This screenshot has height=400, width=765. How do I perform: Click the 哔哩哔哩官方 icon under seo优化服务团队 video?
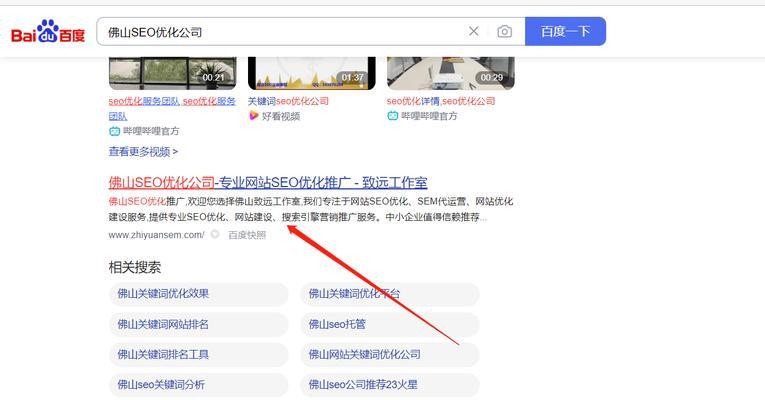[x=114, y=131]
